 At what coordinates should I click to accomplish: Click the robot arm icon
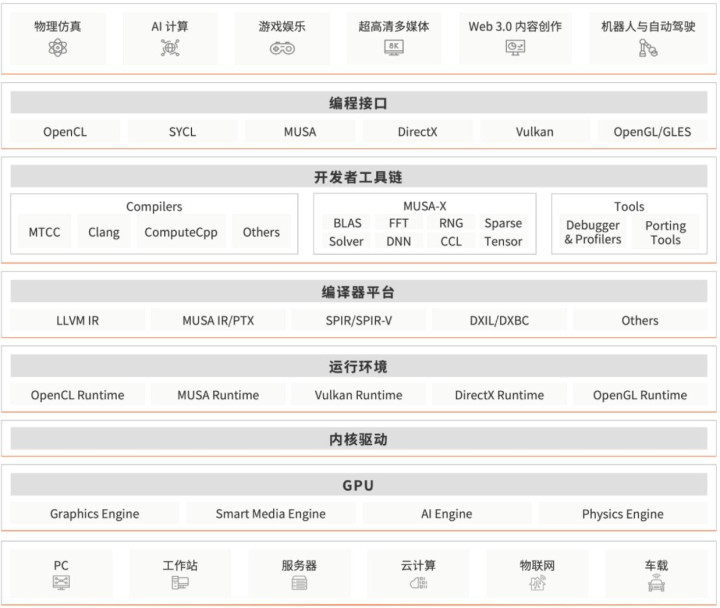pyautogui.click(x=648, y=48)
